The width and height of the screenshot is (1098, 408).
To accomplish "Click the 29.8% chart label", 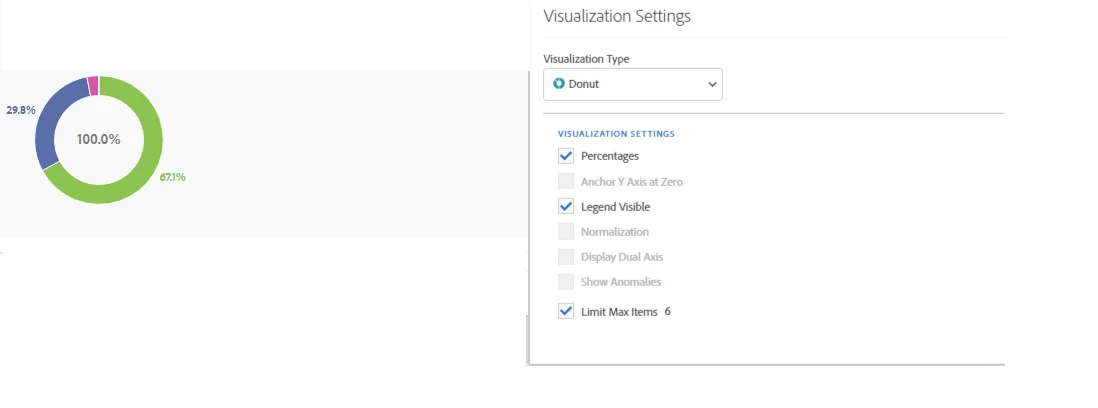I will 20,110.
